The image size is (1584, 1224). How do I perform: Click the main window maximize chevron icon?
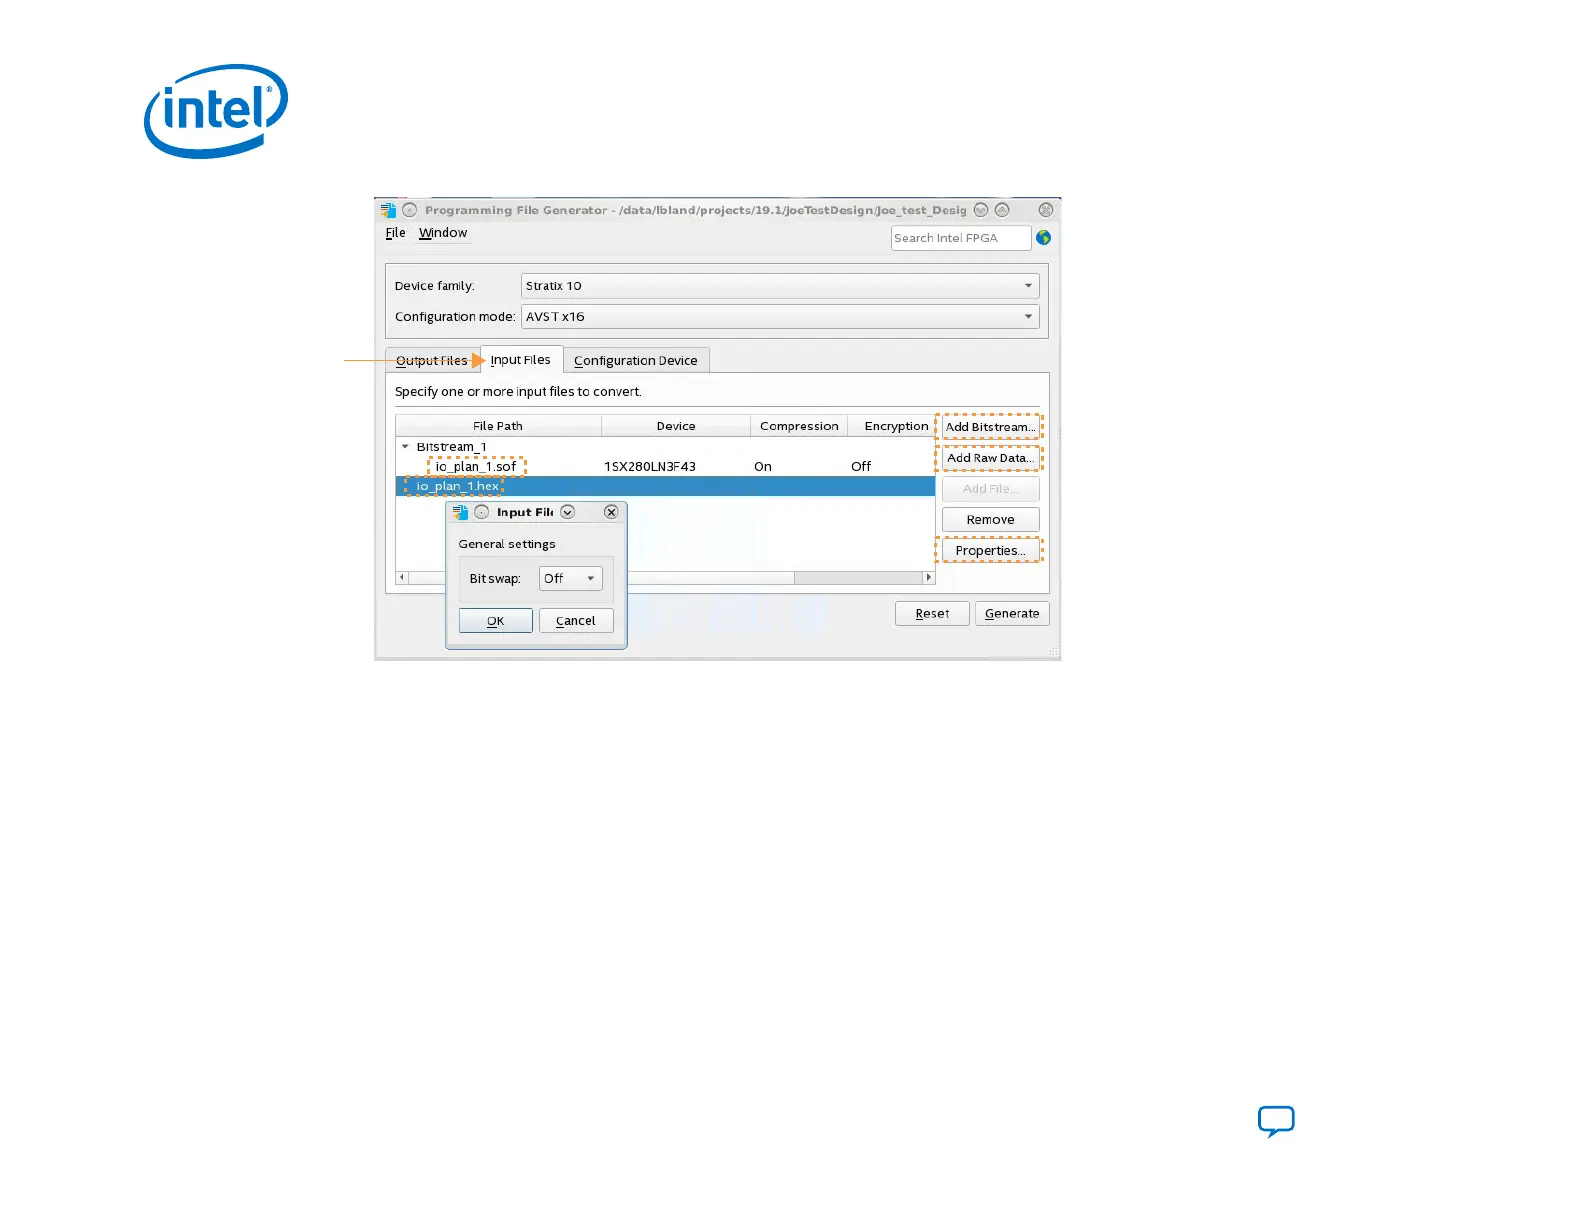coord(1002,210)
